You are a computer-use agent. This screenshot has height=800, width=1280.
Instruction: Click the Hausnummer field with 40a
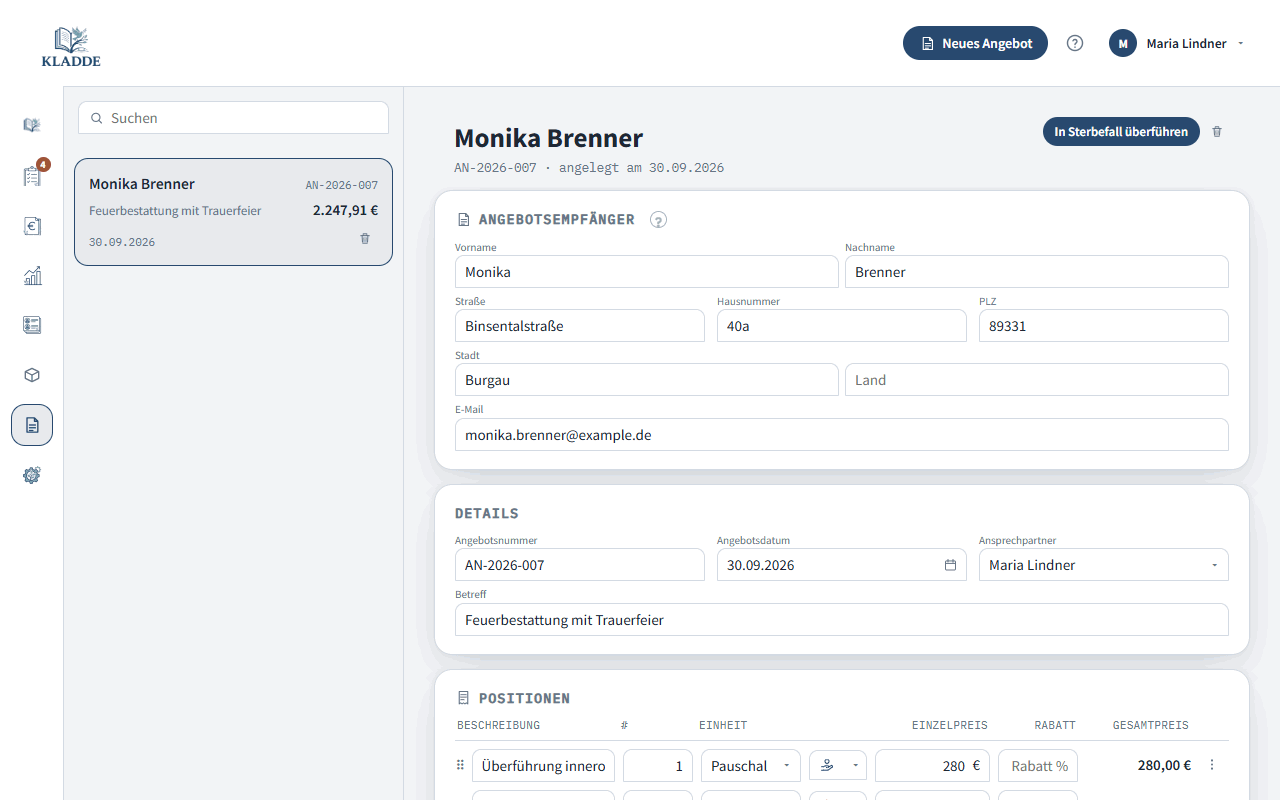(x=842, y=326)
